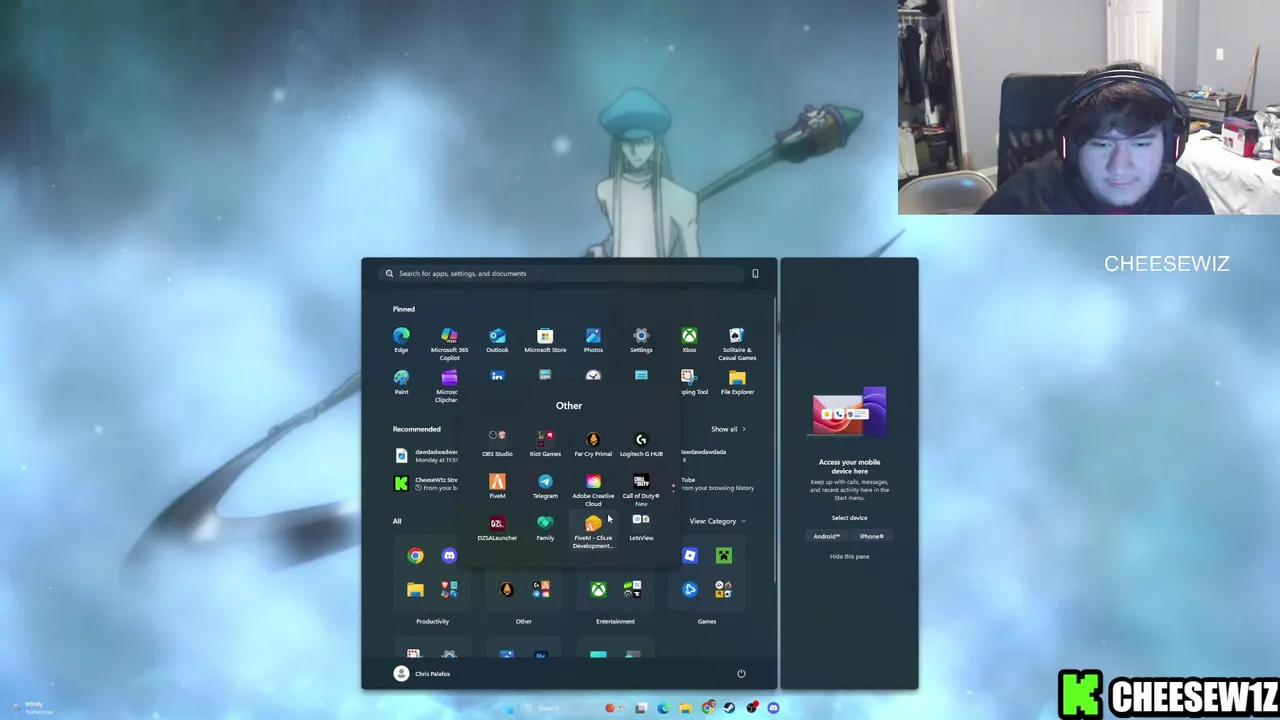Open the Paint pinned app
Image resolution: width=1280 pixels, height=720 pixels.
coord(401,382)
